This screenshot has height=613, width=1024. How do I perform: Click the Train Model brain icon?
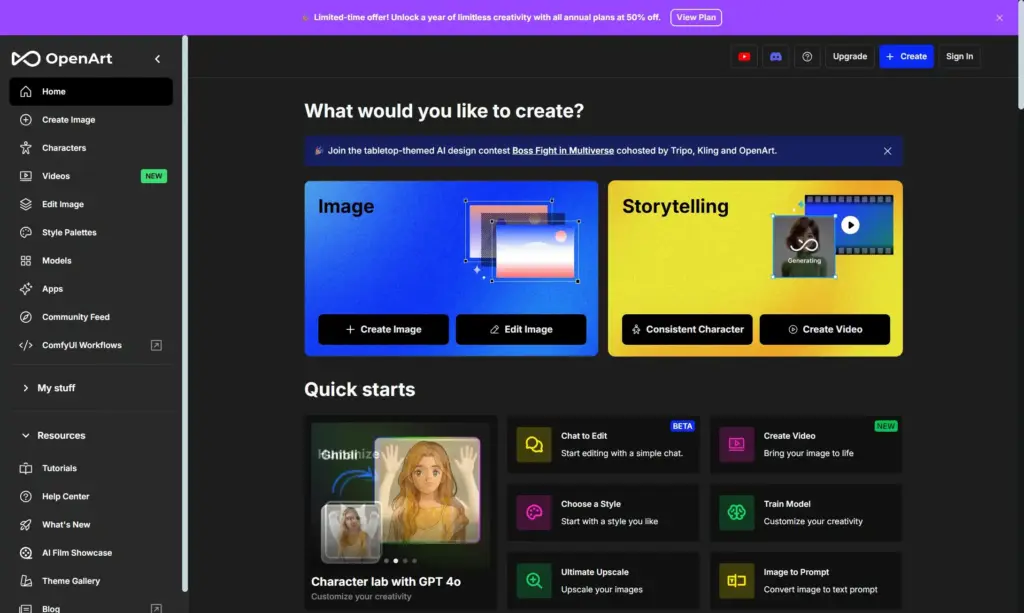[x=736, y=512]
